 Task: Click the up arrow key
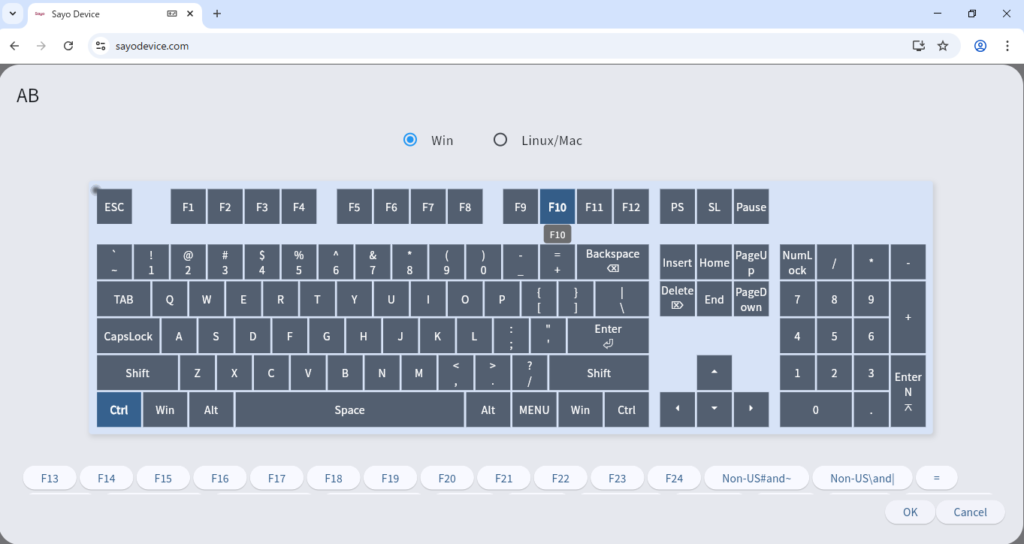(714, 372)
